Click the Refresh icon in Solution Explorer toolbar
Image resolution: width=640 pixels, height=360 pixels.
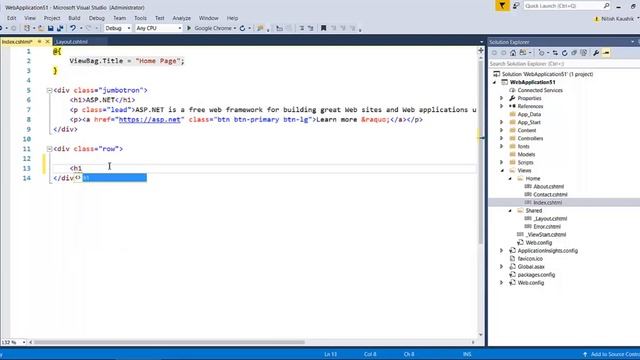click(x=564, y=53)
